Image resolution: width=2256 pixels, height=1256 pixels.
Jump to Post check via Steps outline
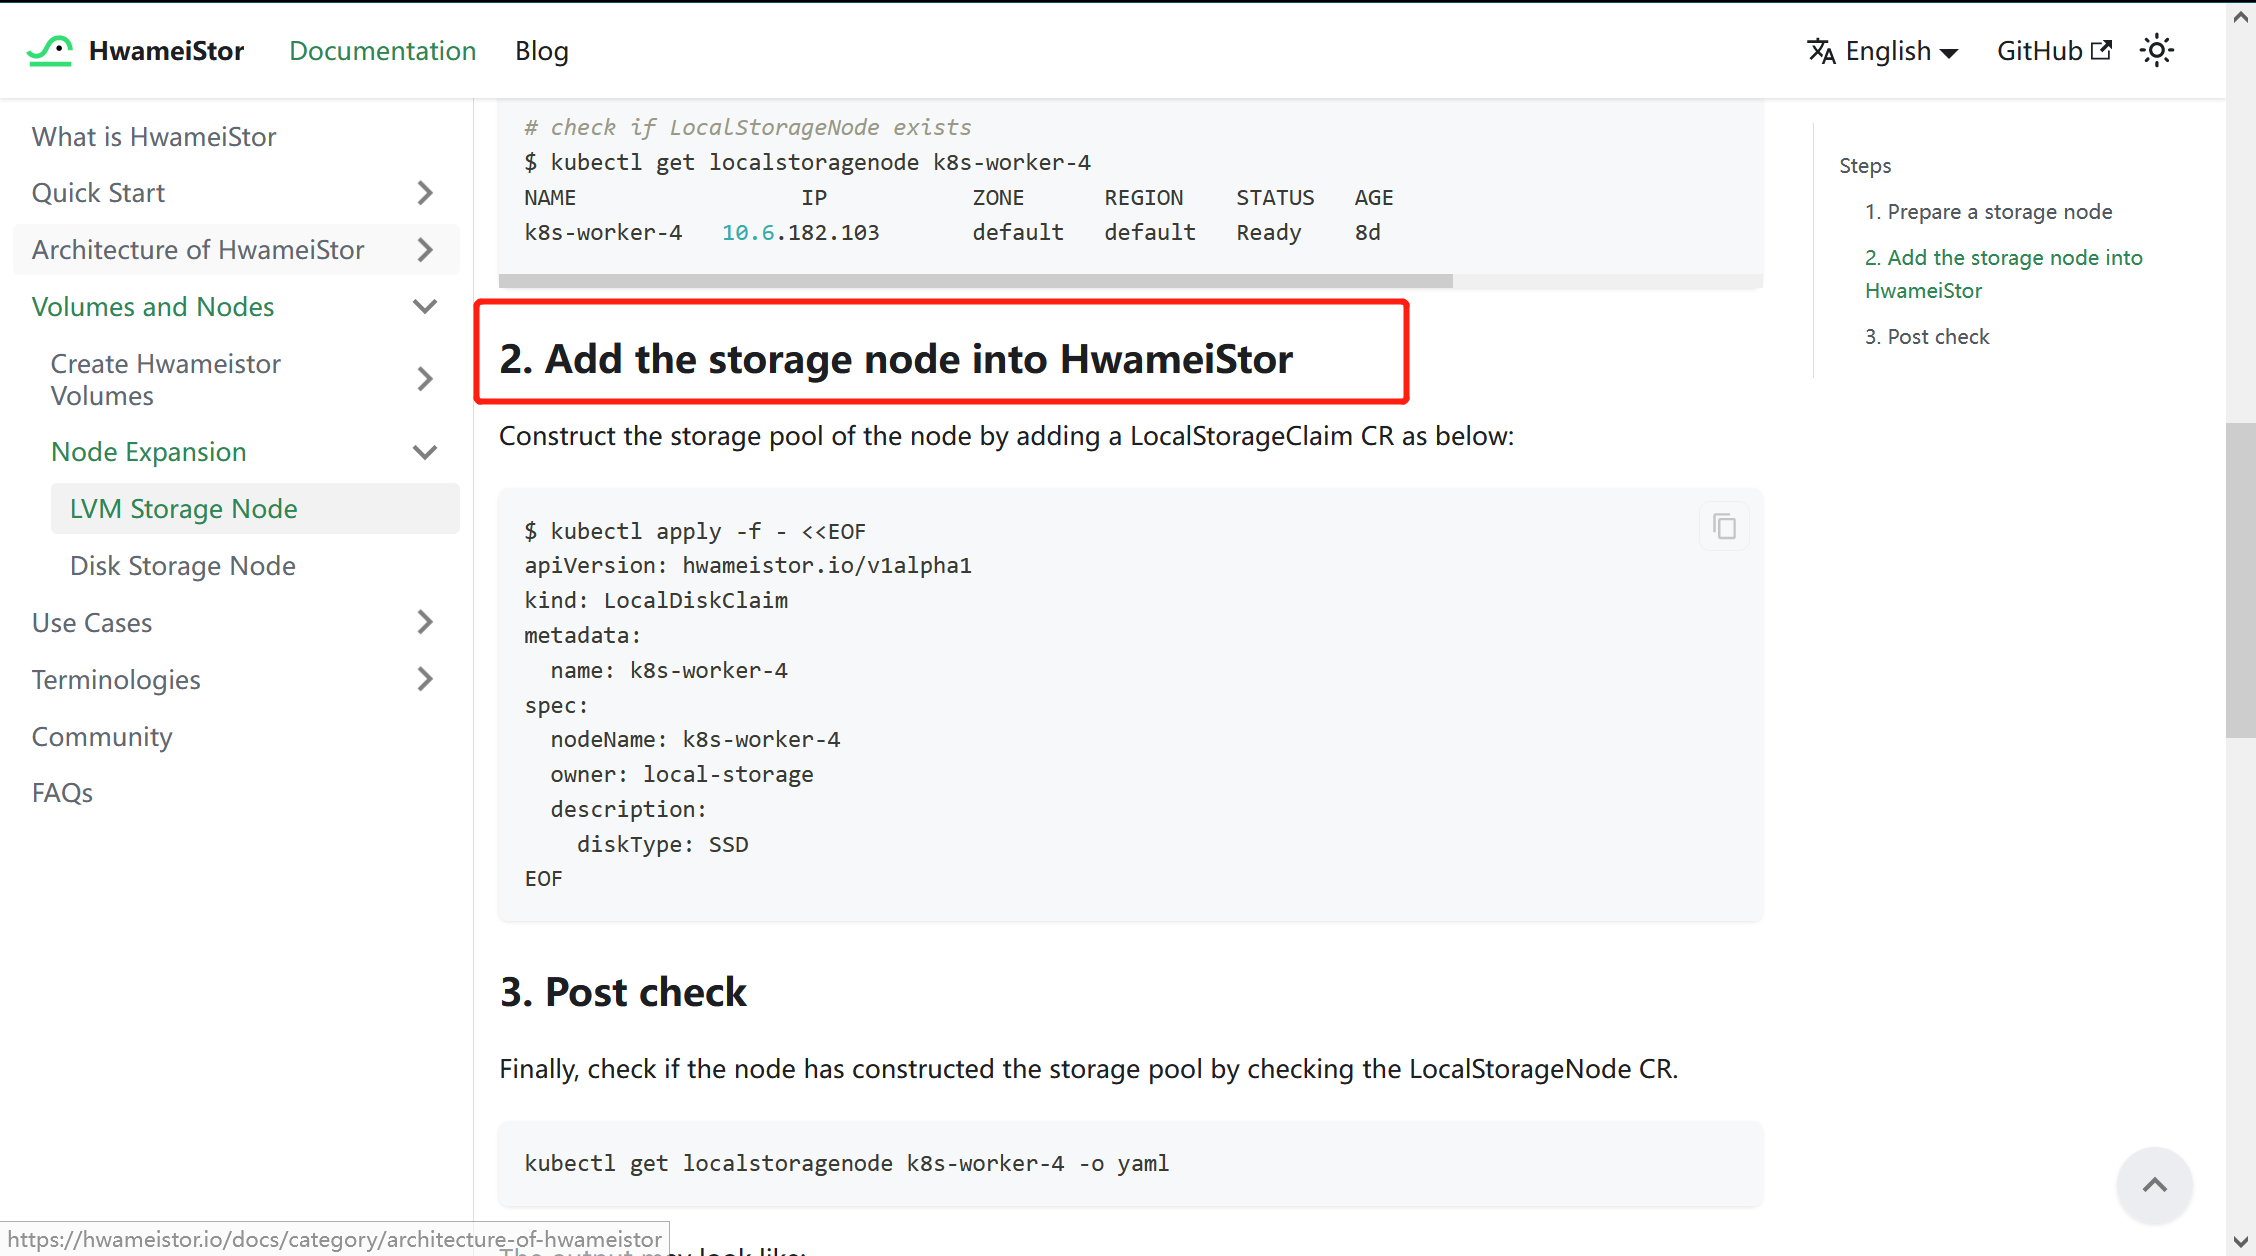[x=1927, y=336]
